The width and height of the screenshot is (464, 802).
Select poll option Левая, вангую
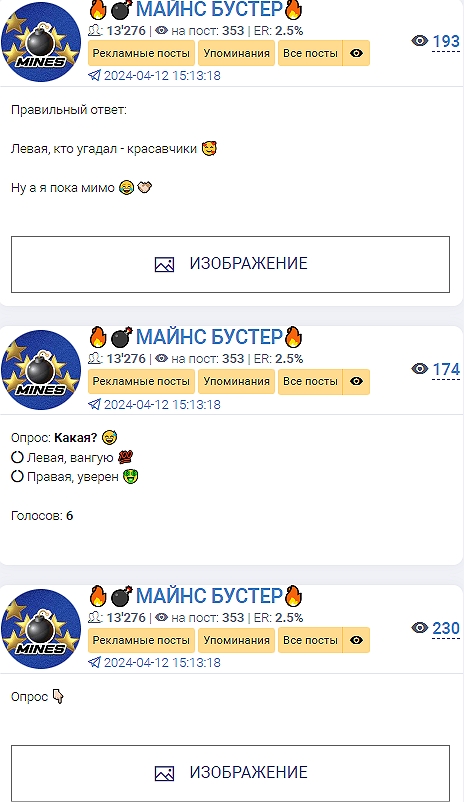click(72, 457)
